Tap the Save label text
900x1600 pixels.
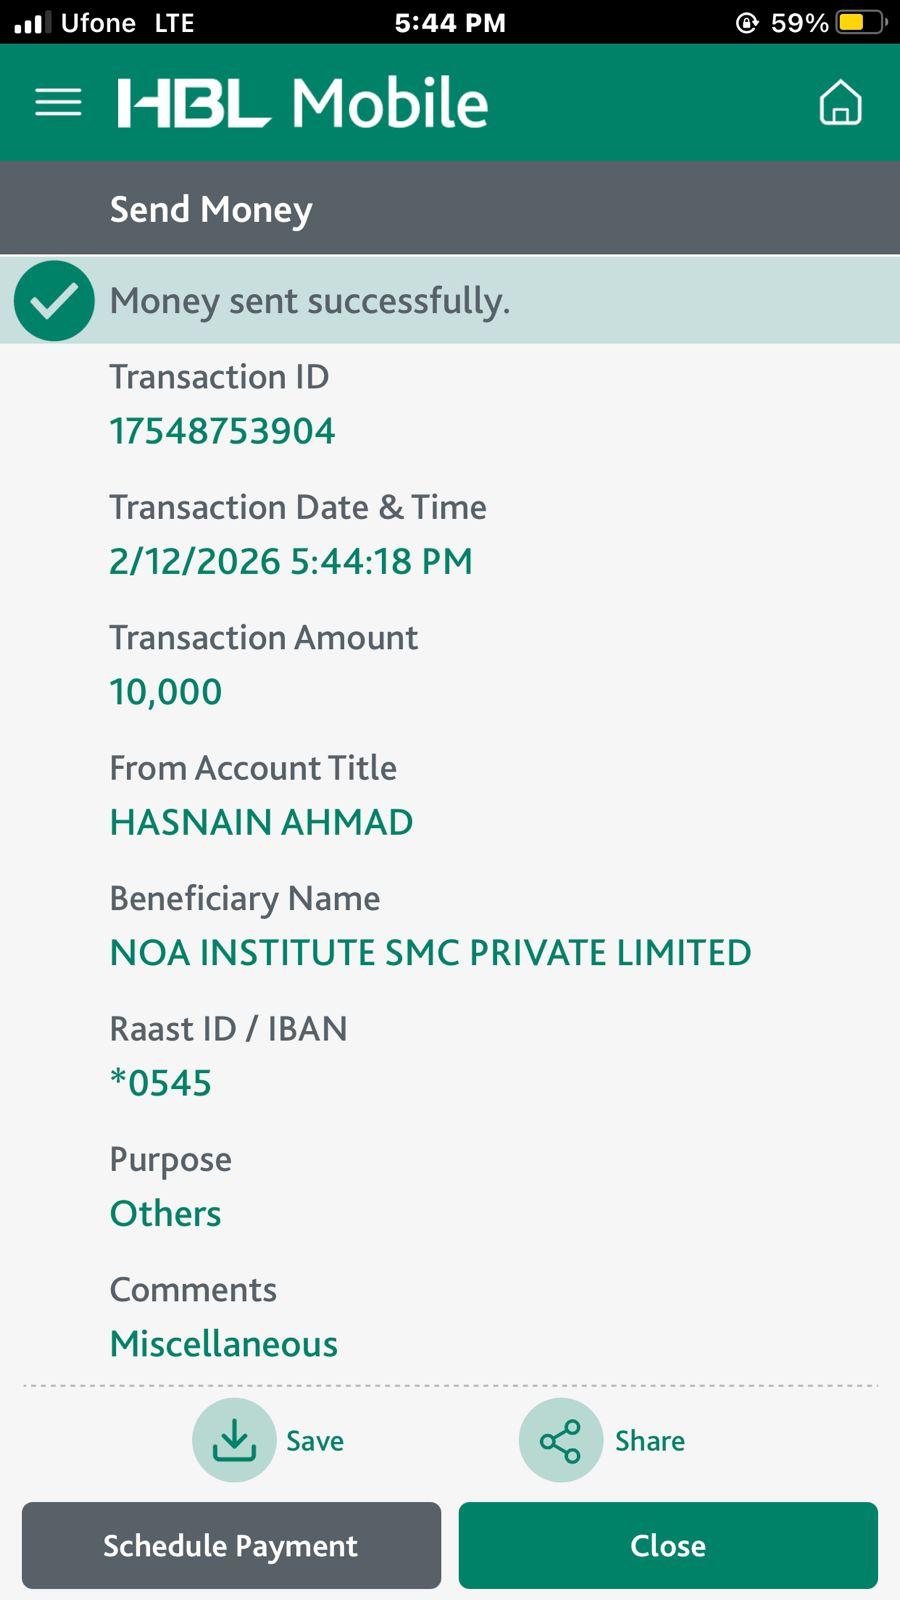click(315, 1441)
